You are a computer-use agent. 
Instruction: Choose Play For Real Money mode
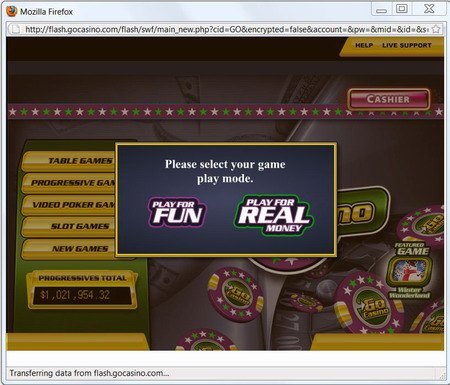pos(274,215)
